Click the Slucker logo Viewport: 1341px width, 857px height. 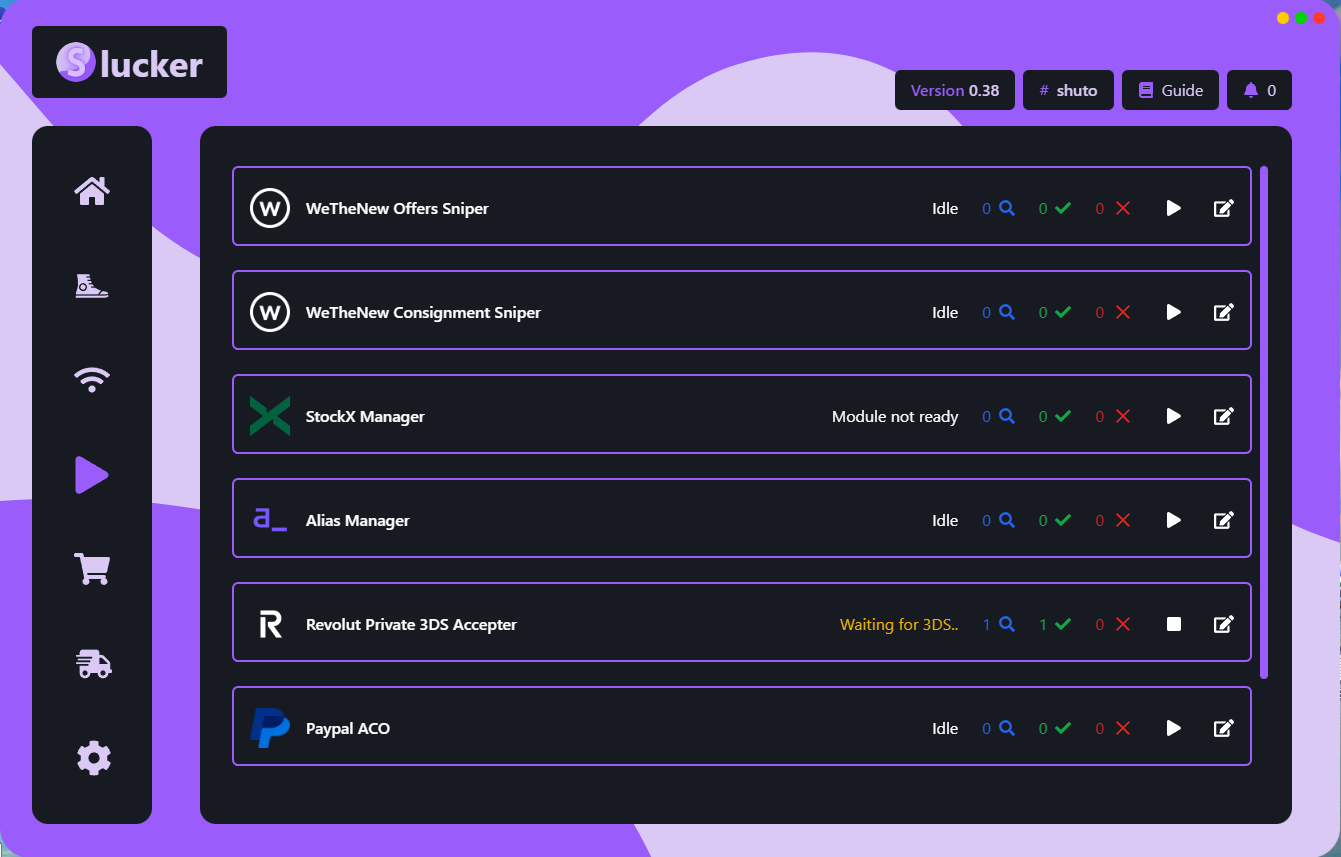pyautogui.click(x=129, y=62)
